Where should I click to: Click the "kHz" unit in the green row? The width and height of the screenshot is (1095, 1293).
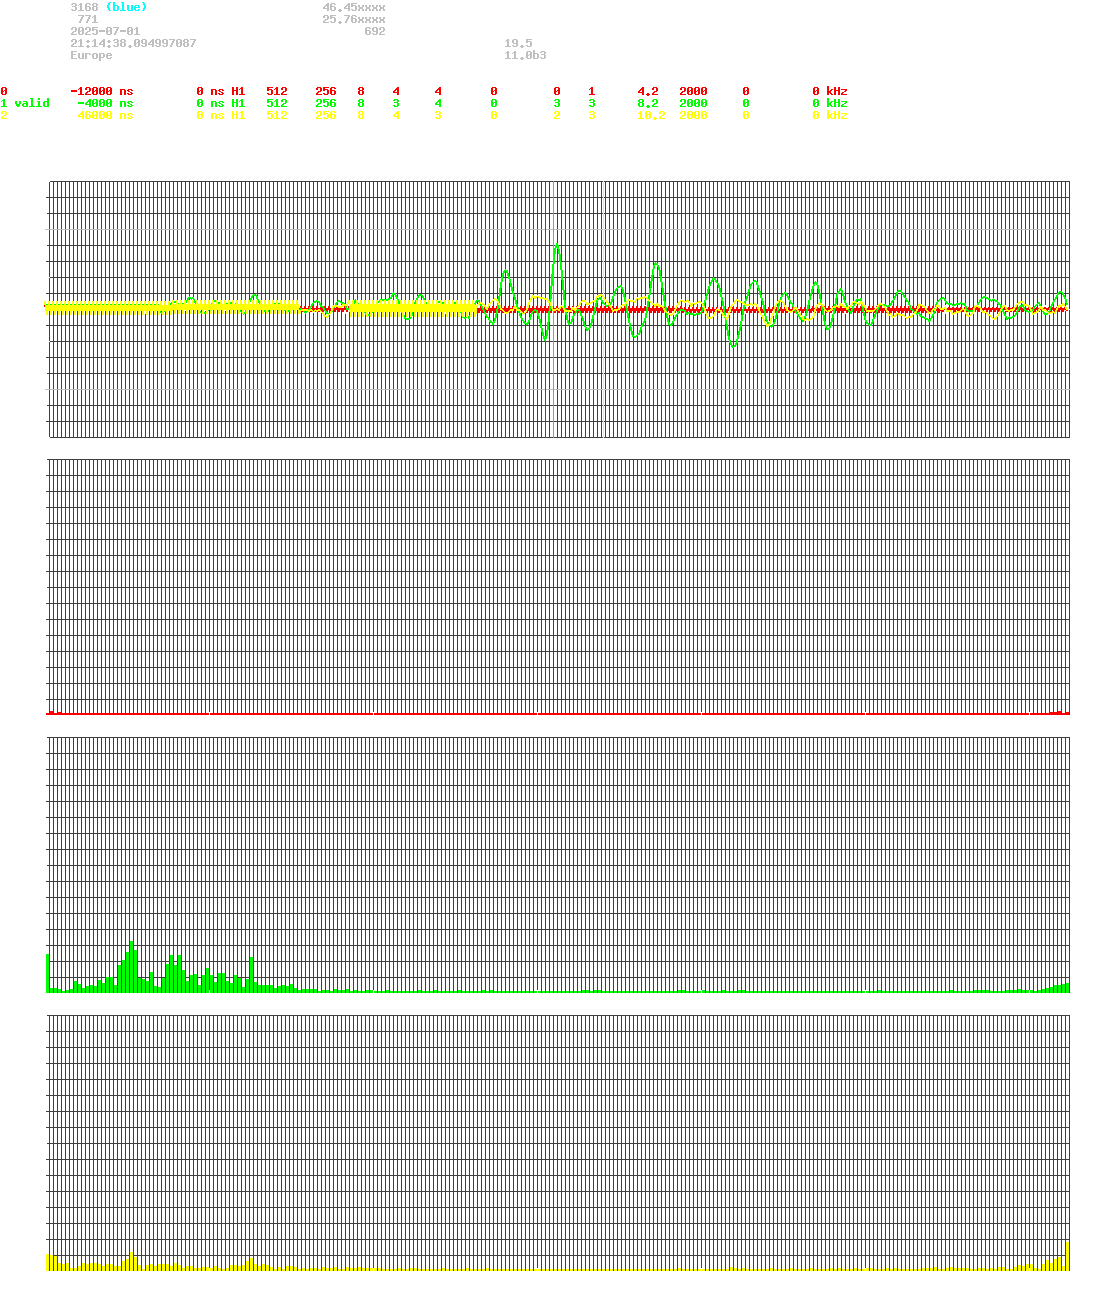(x=837, y=104)
